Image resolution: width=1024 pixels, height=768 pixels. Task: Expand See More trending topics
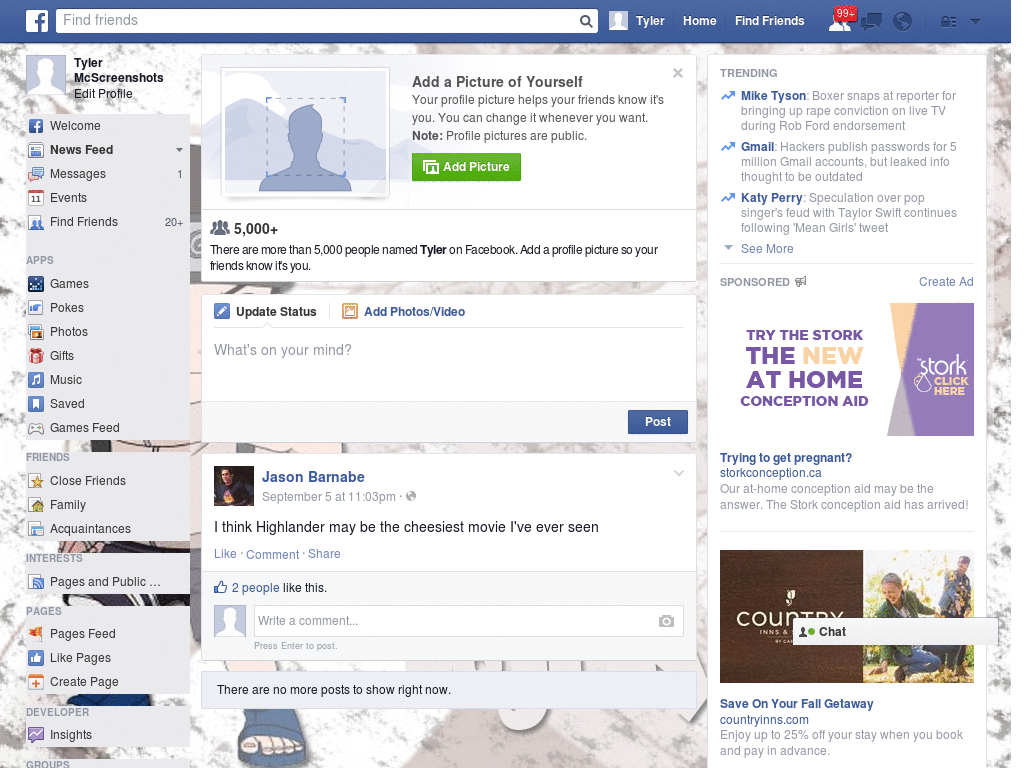point(767,249)
